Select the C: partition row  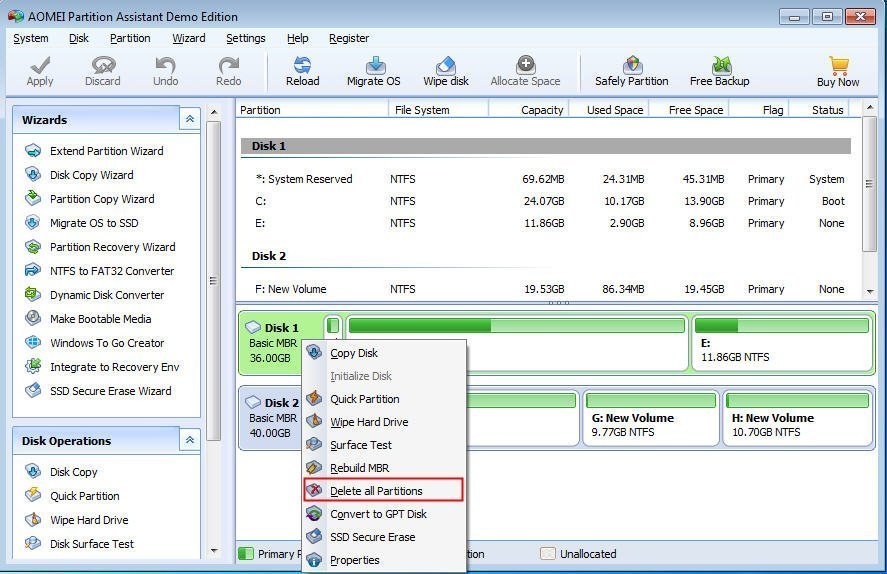pyautogui.click(x=546, y=201)
